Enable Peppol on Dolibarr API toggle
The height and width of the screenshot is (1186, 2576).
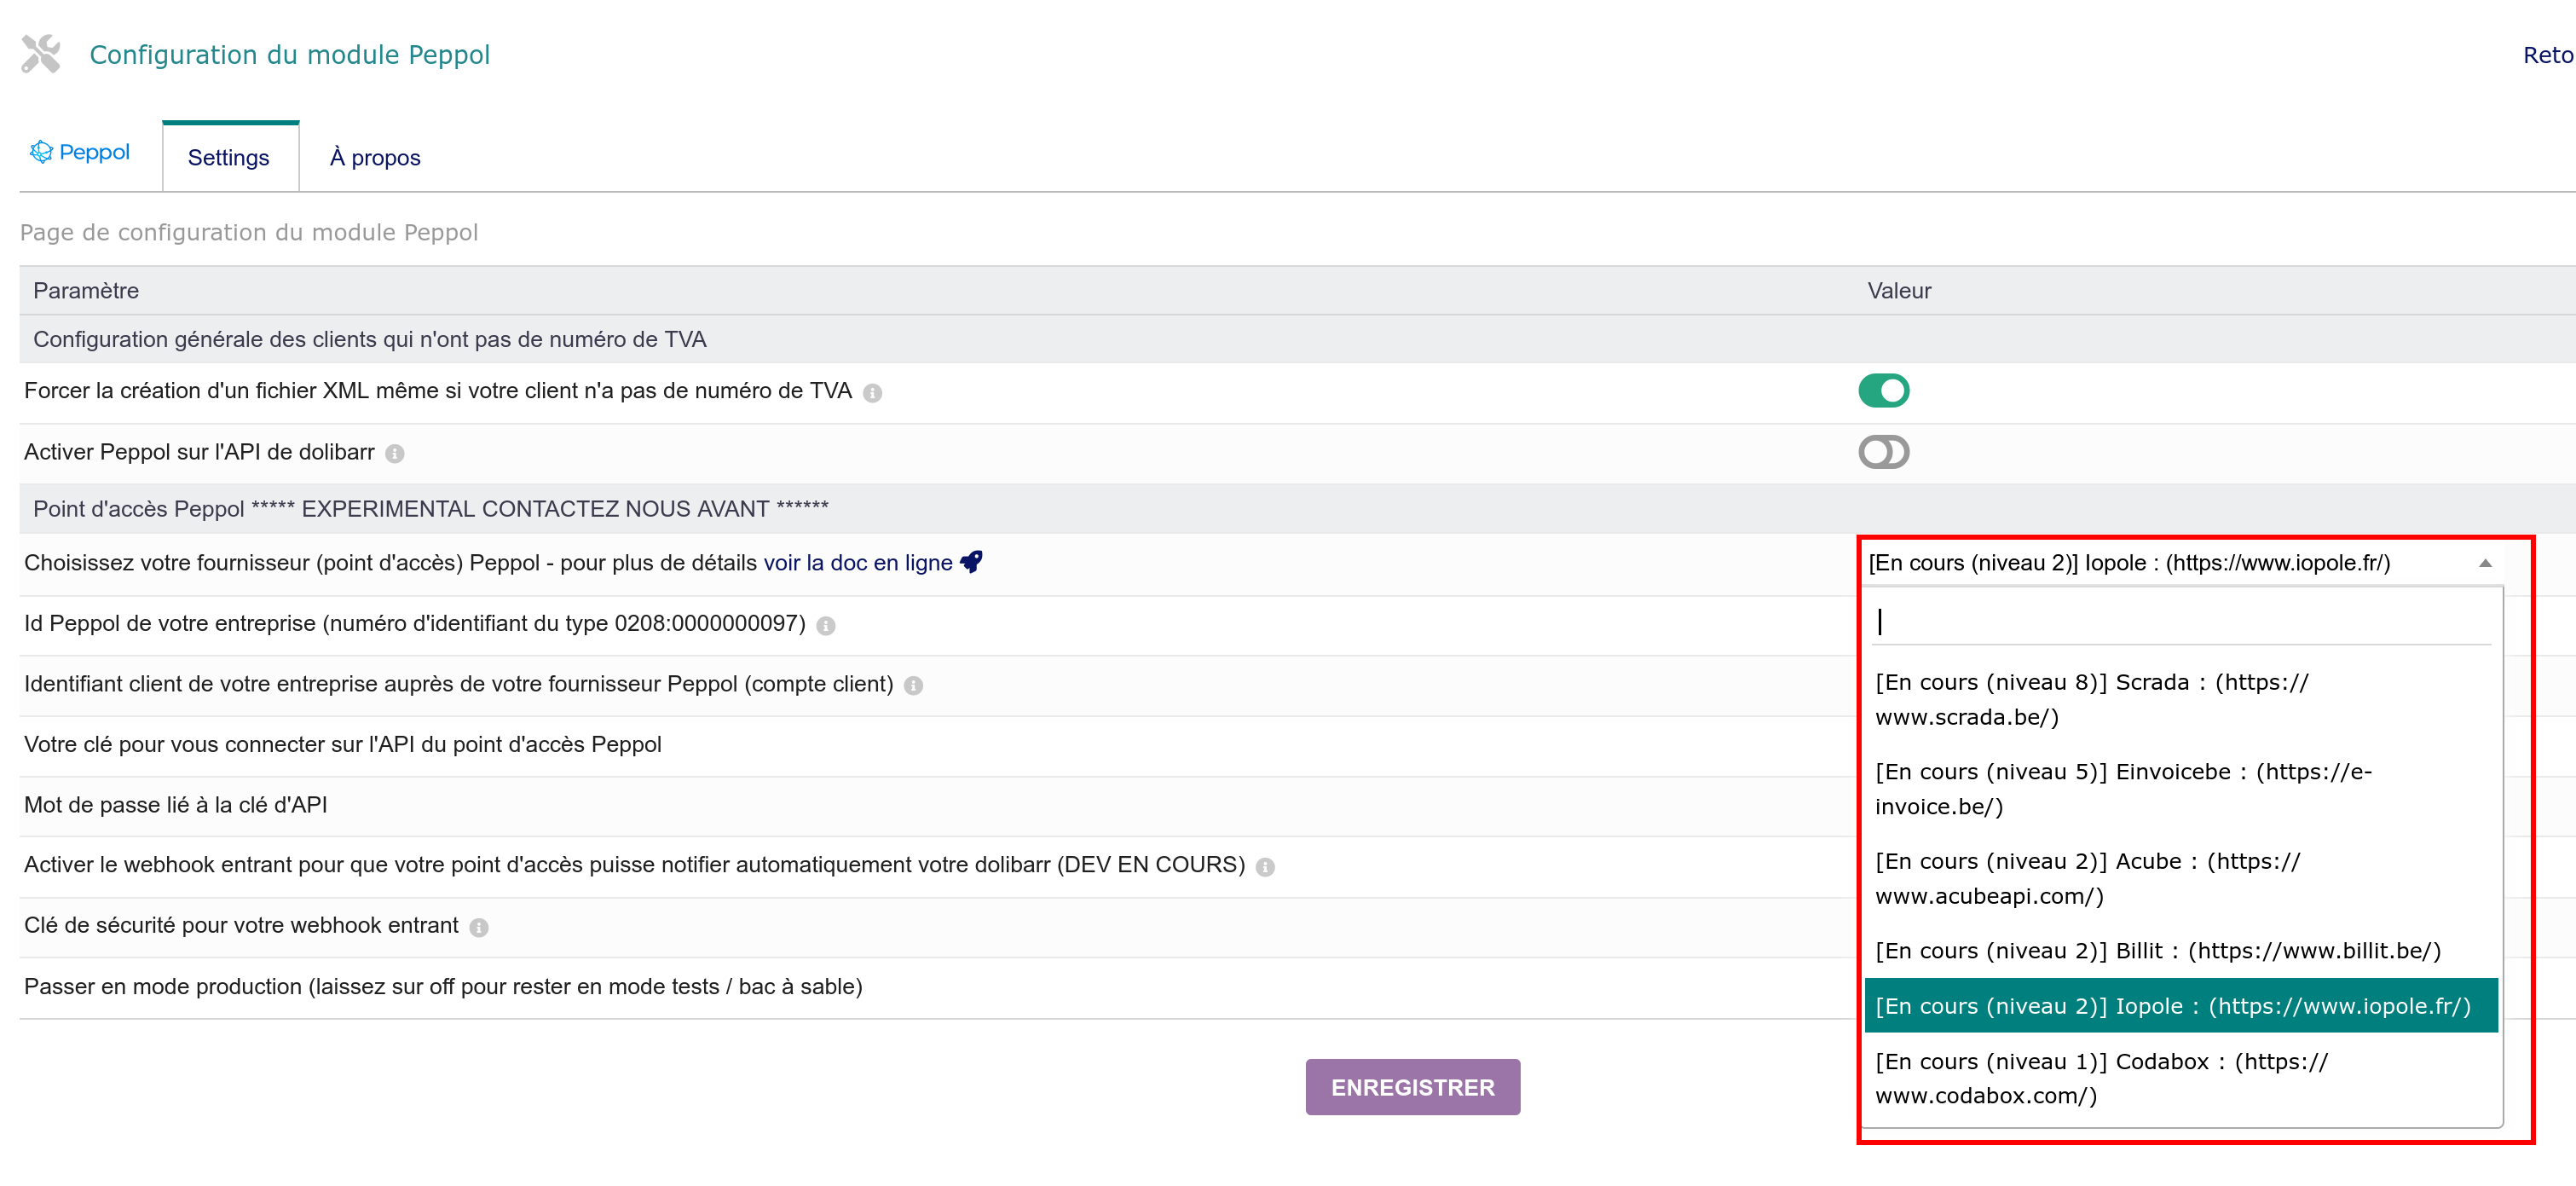(1883, 452)
